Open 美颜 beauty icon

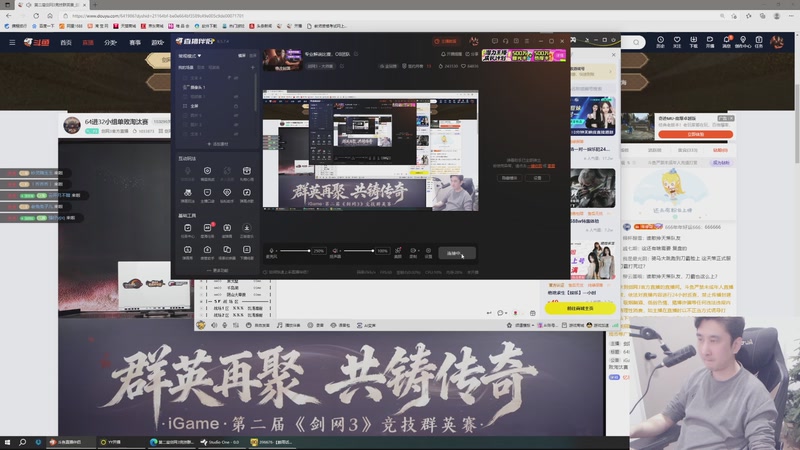pyautogui.click(x=398, y=252)
